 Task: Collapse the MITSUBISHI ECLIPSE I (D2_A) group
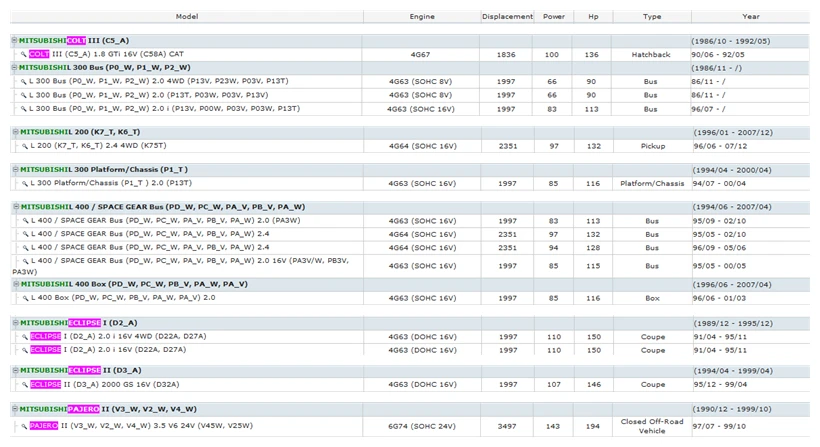click(x=16, y=323)
